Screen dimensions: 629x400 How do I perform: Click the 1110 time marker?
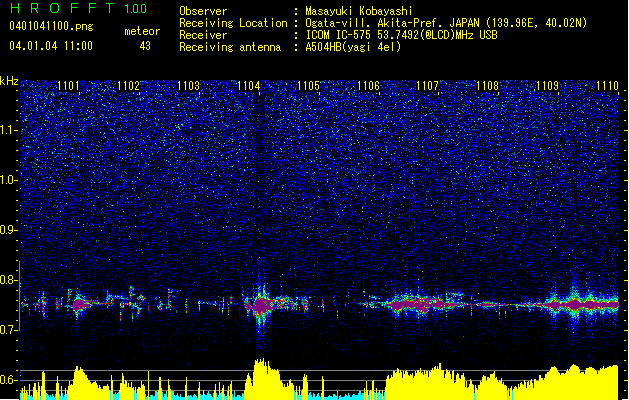pos(607,85)
